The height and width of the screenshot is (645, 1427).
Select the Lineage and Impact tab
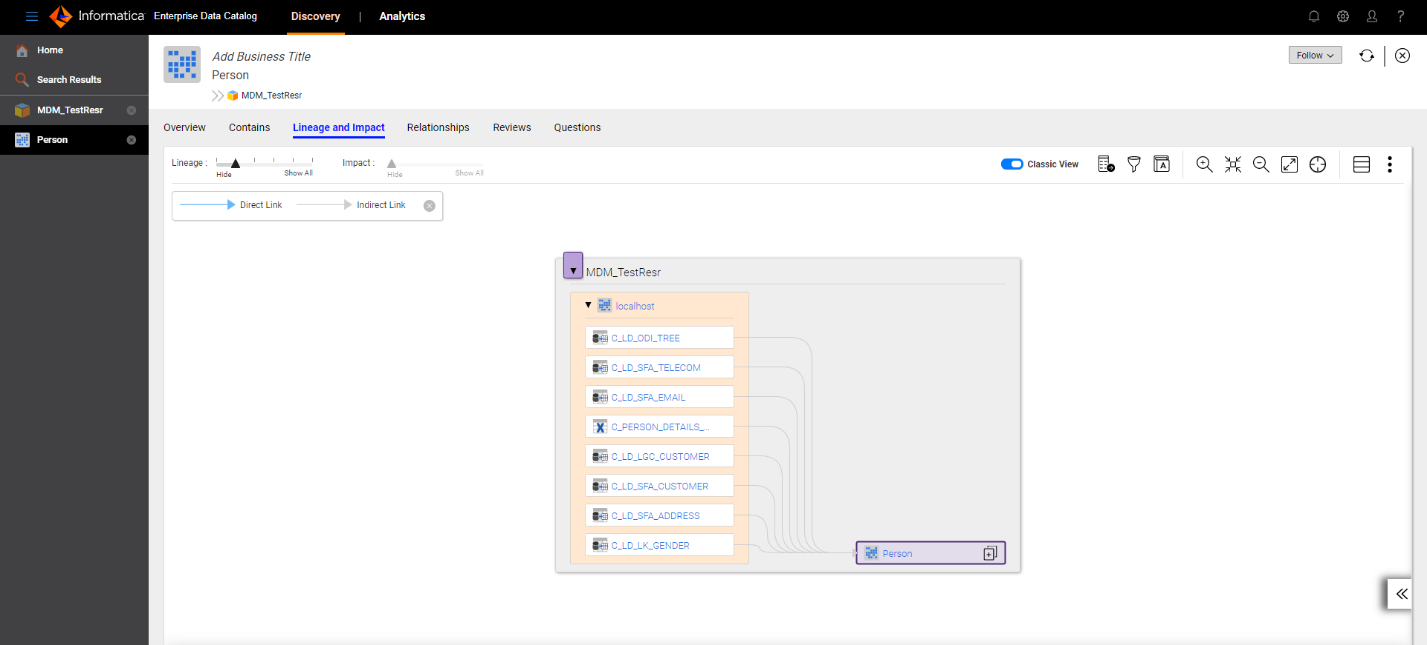339,127
